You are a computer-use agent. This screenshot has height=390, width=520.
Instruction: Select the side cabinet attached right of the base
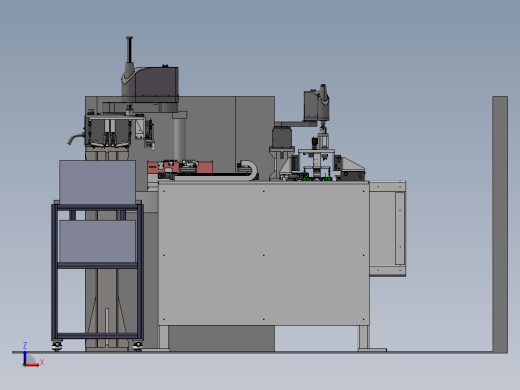click(x=388, y=229)
